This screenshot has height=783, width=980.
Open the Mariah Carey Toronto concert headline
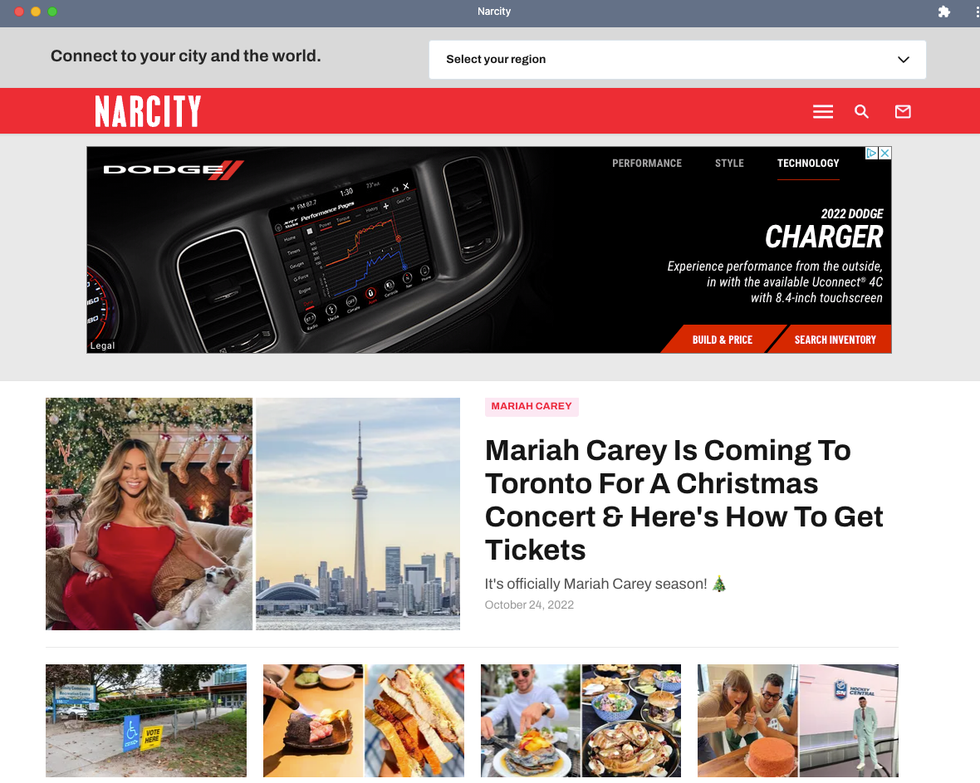coord(684,499)
